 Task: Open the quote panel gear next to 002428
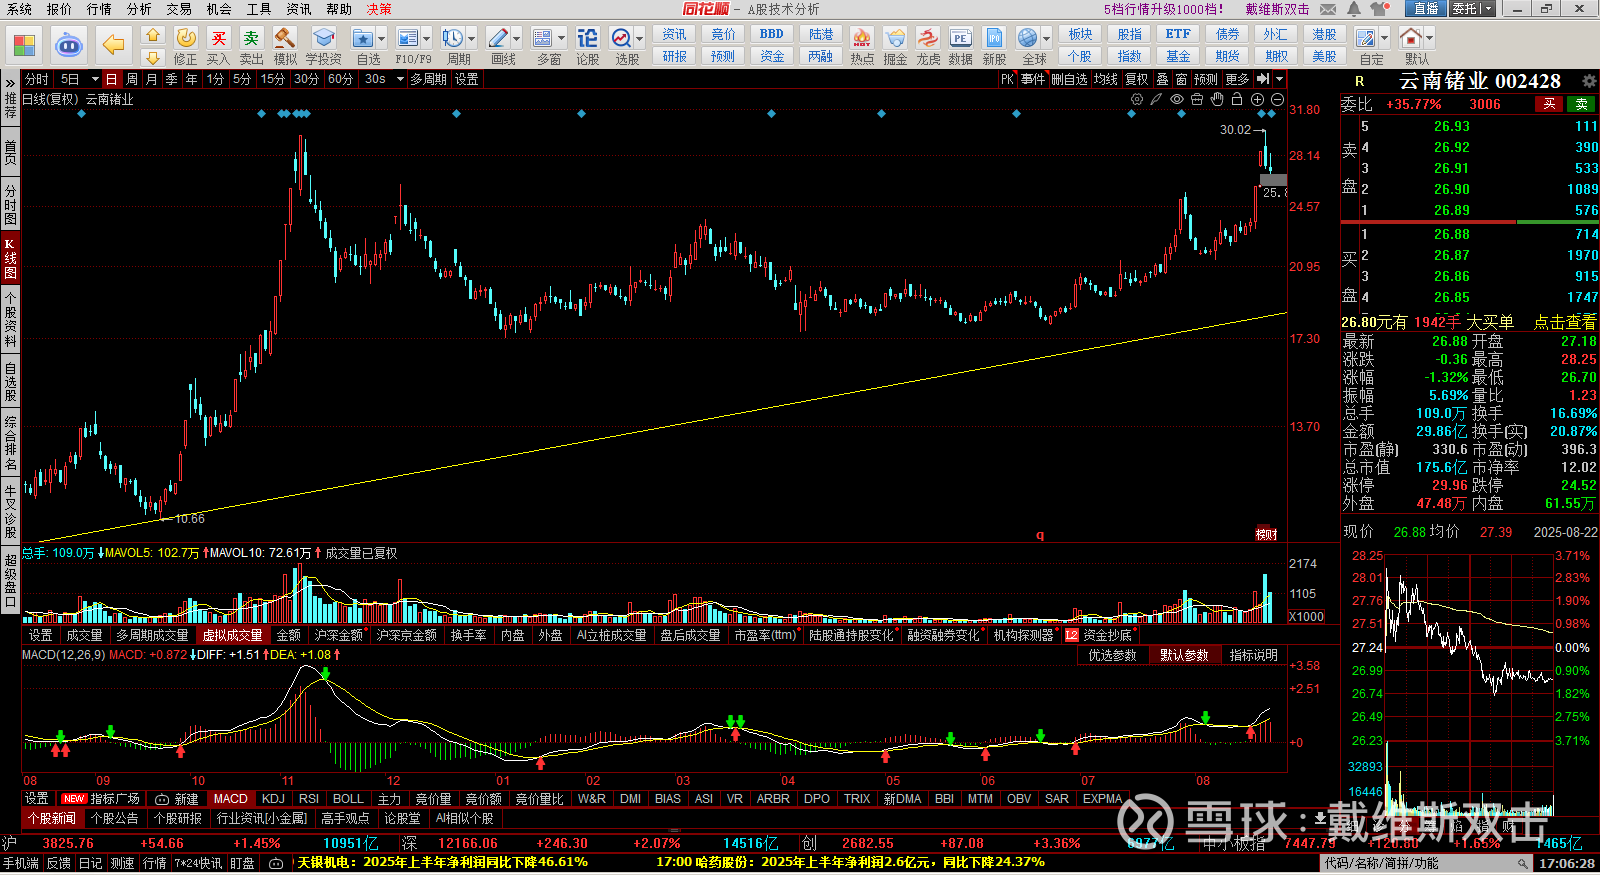click(1589, 81)
